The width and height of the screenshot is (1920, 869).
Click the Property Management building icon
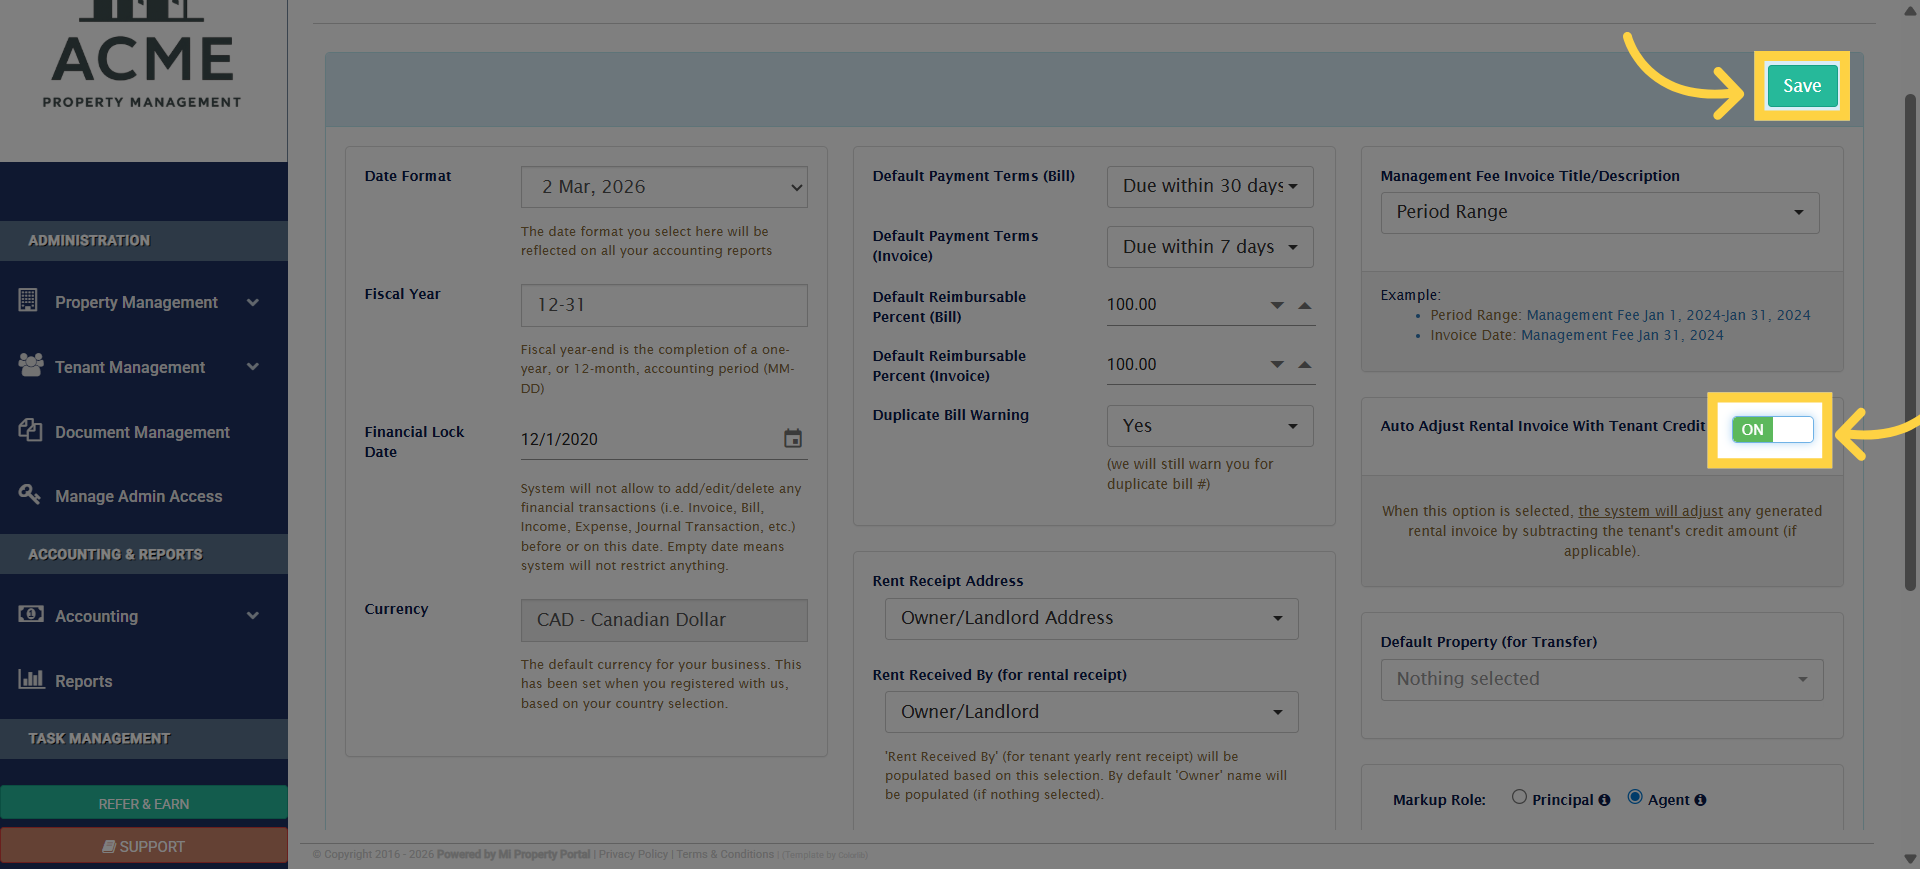click(28, 300)
